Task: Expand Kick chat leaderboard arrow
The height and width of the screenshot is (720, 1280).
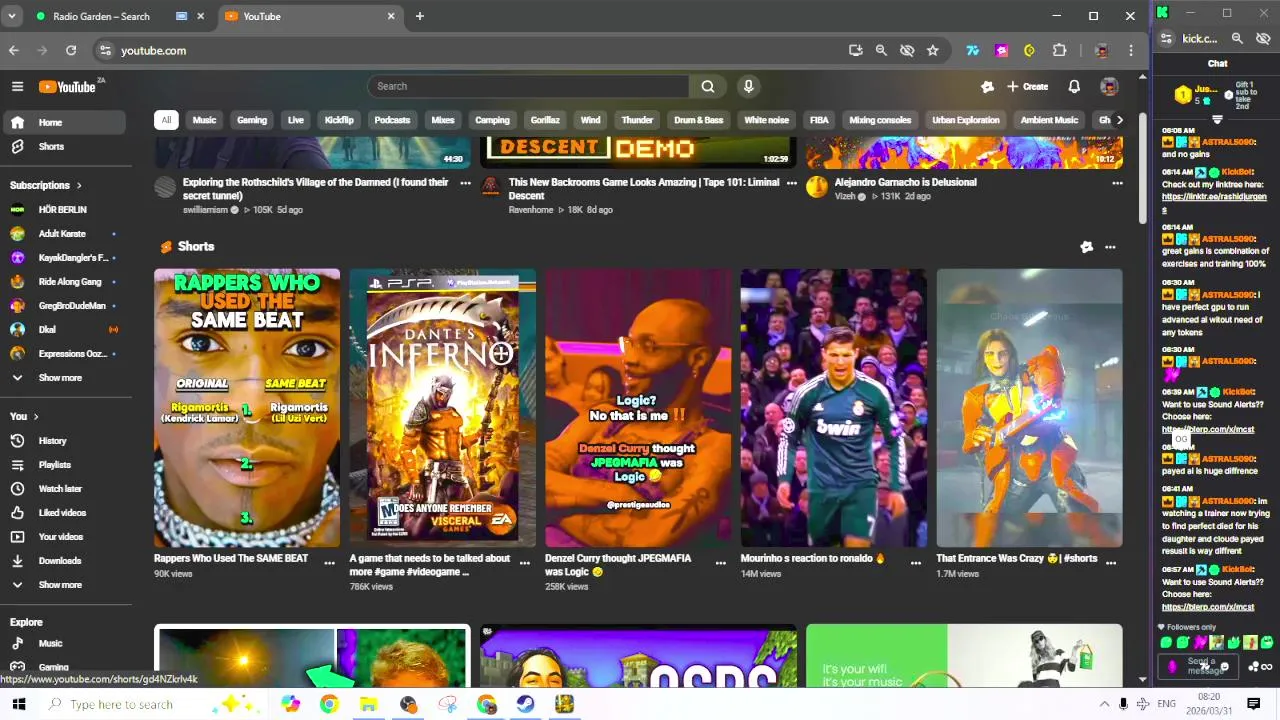Action: [x=1217, y=119]
